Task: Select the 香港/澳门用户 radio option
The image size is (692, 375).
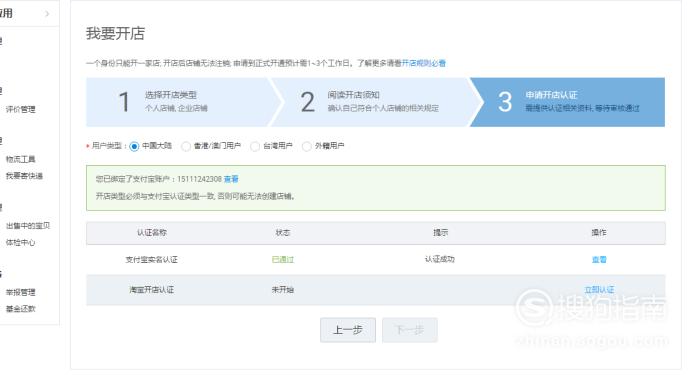Action: 186,146
